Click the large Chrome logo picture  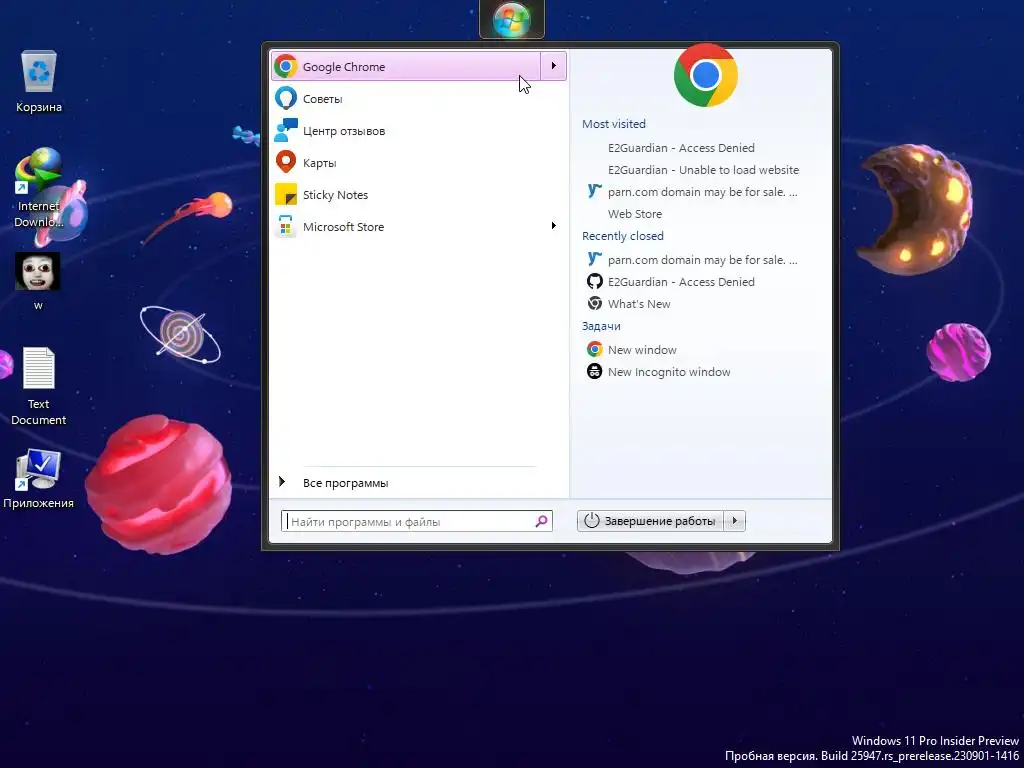click(x=705, y=76)
